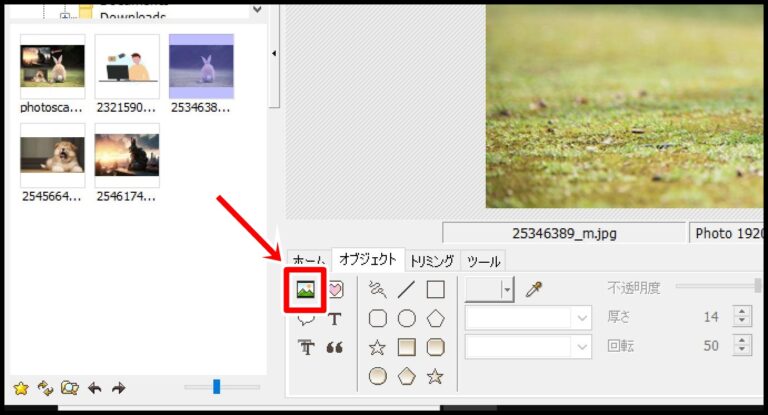
Task: Increase the 回転 rotation value
Action: [742, 341]
